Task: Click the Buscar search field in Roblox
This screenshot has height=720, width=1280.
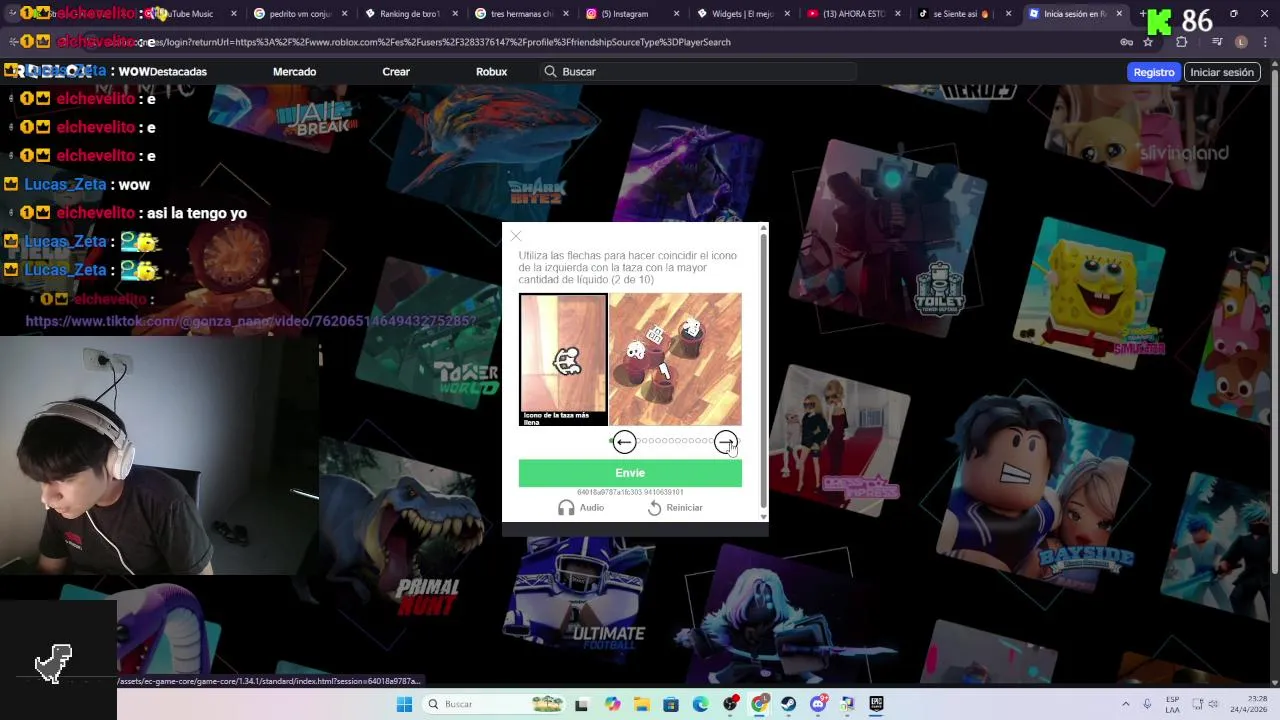Action: (697, 72)
